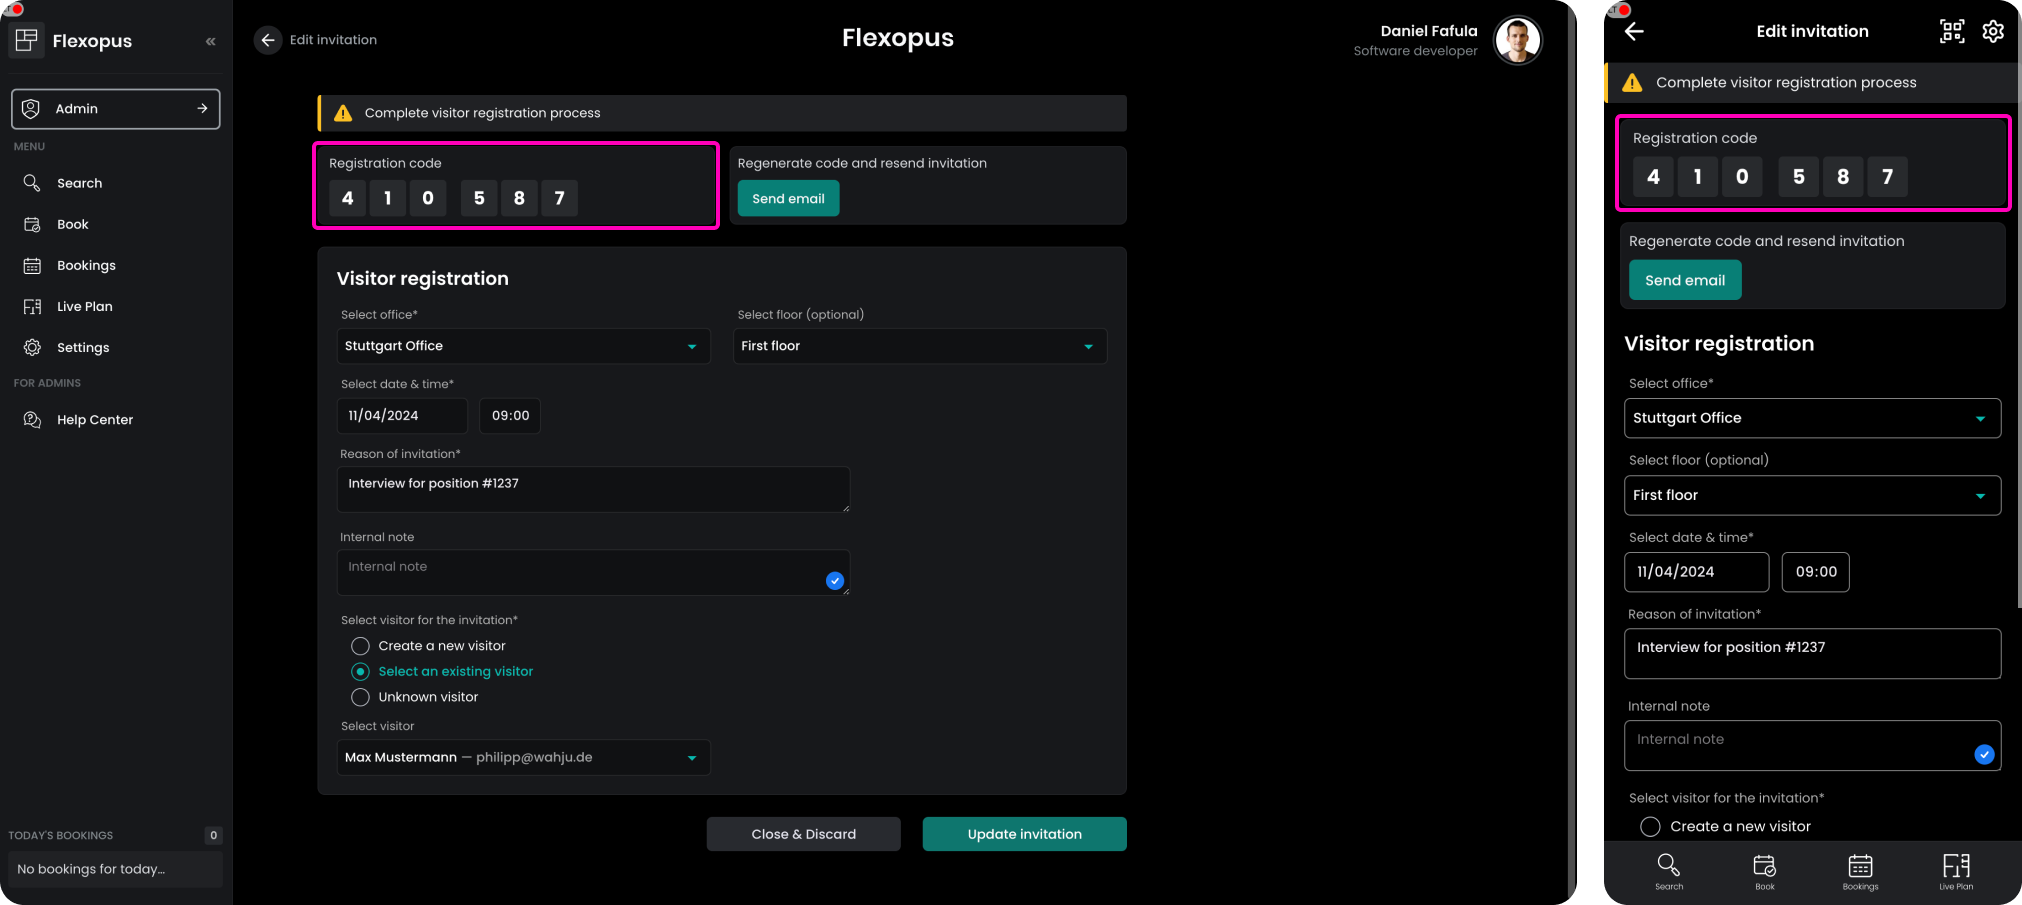The image size is (2022, 905).
Task: Open the QR code scanner icon
Action: (1951, 31)
